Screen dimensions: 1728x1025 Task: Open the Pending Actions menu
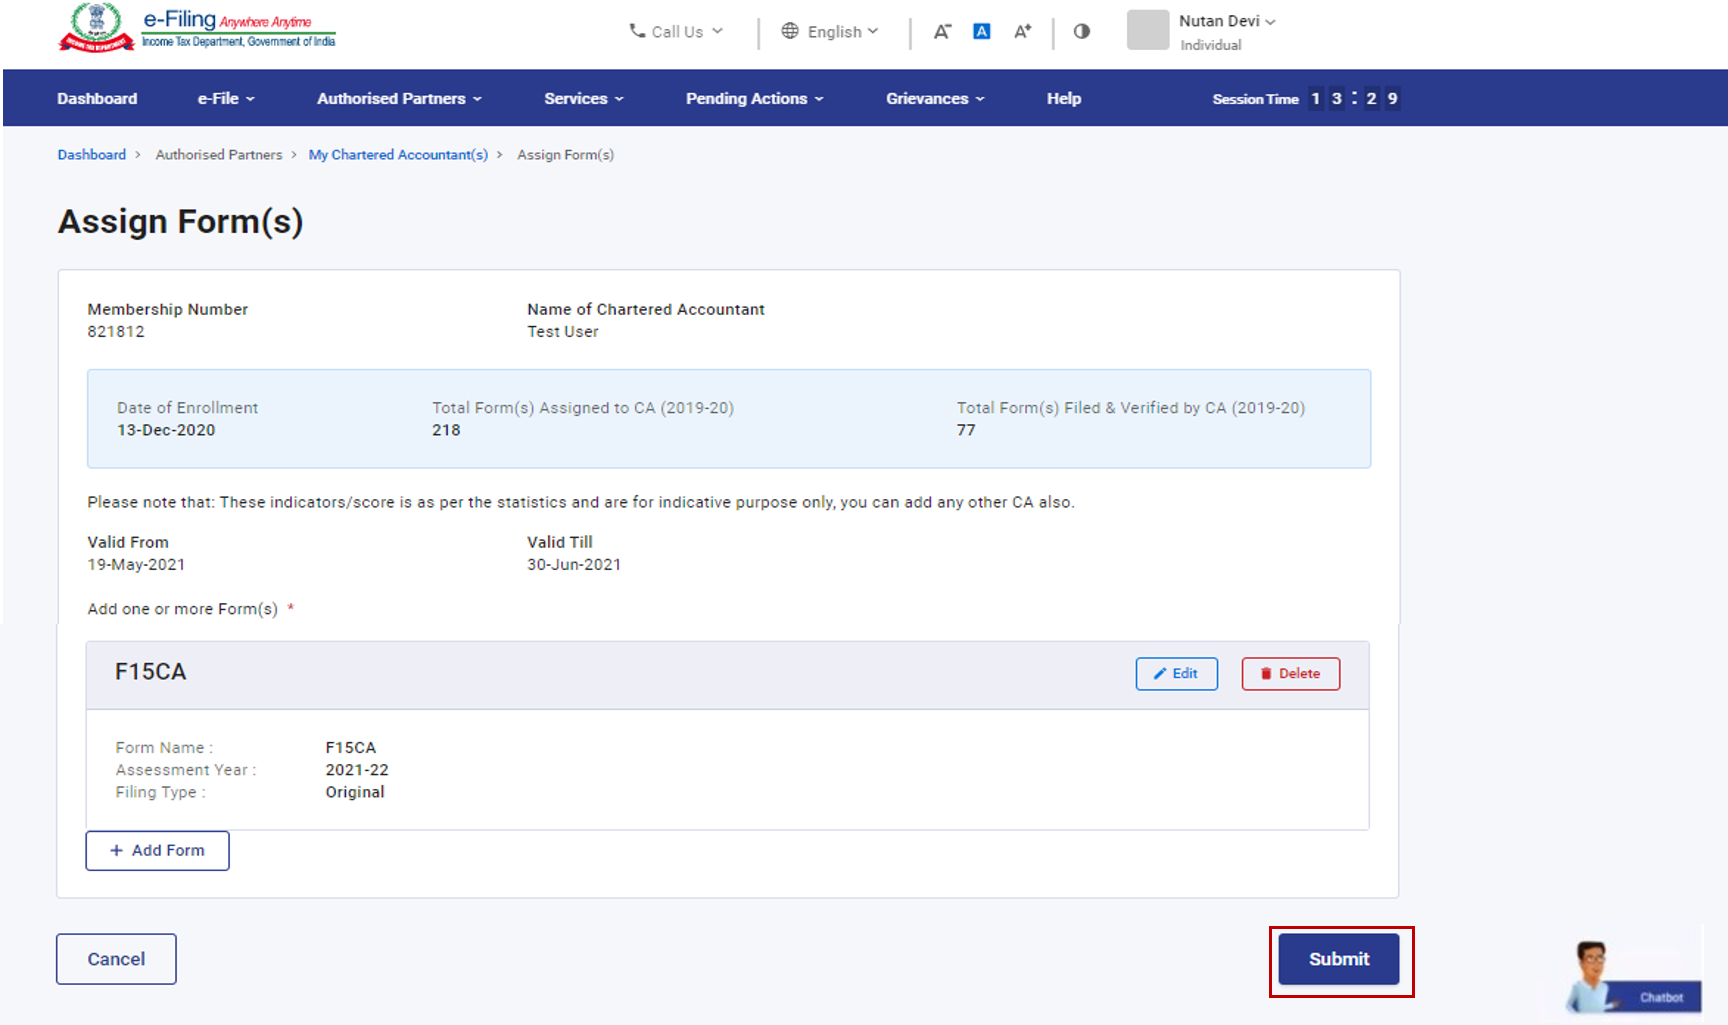754,98
